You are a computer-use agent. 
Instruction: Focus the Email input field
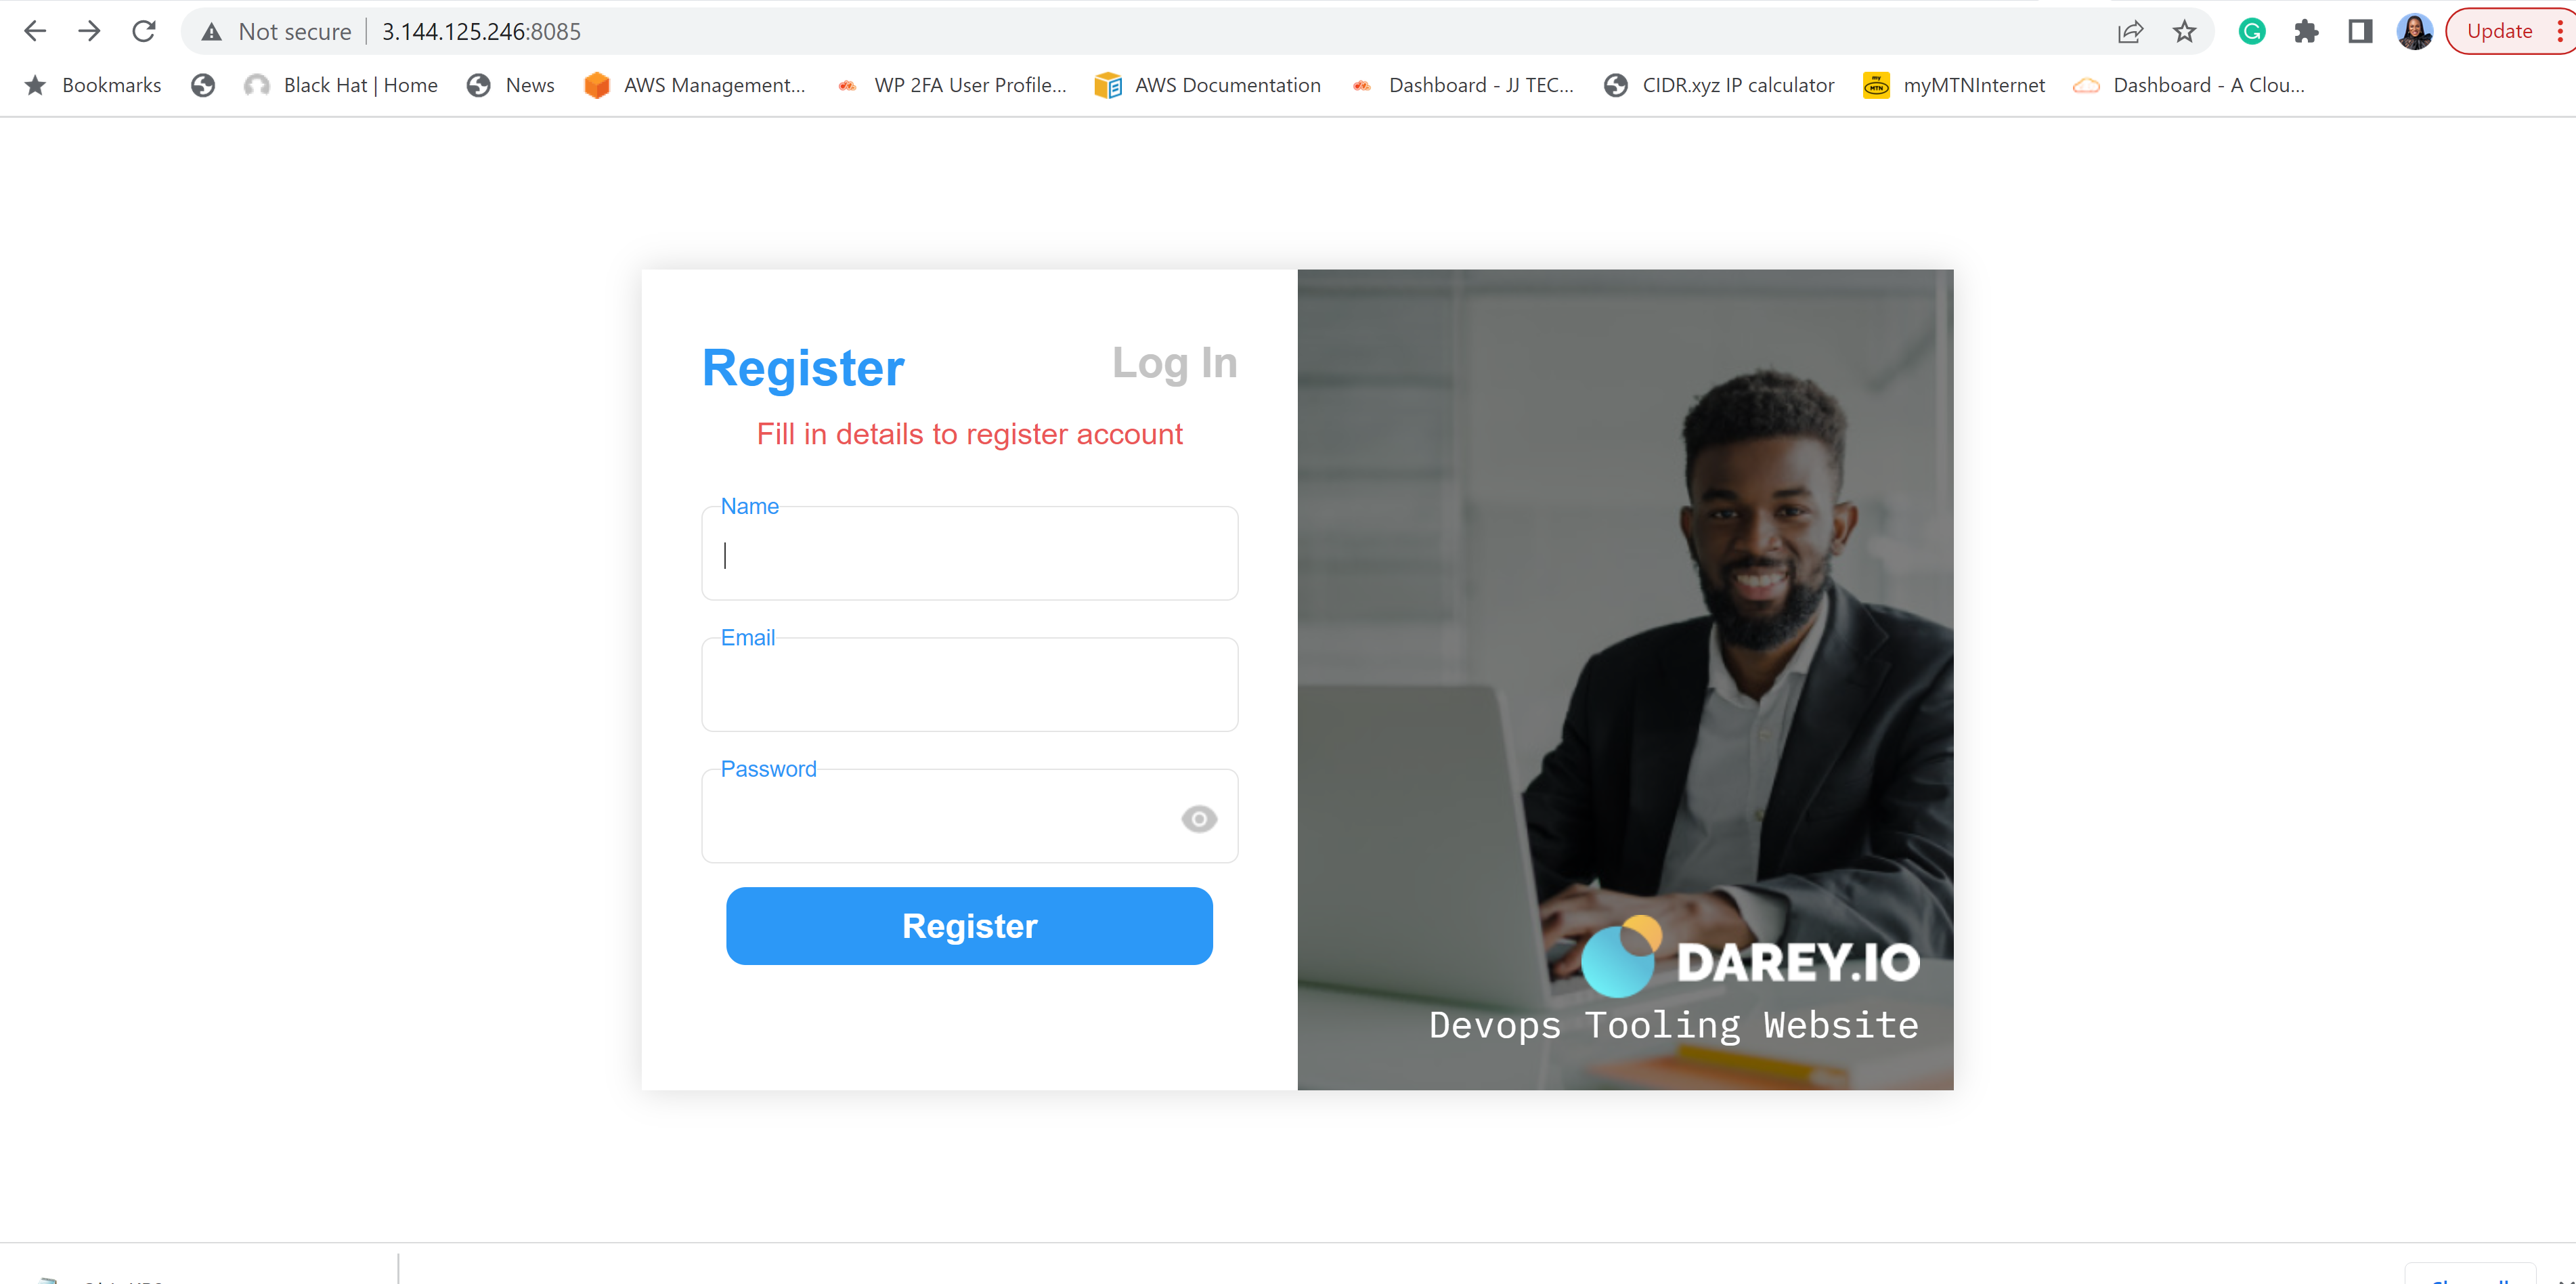(x=969, y=685)
